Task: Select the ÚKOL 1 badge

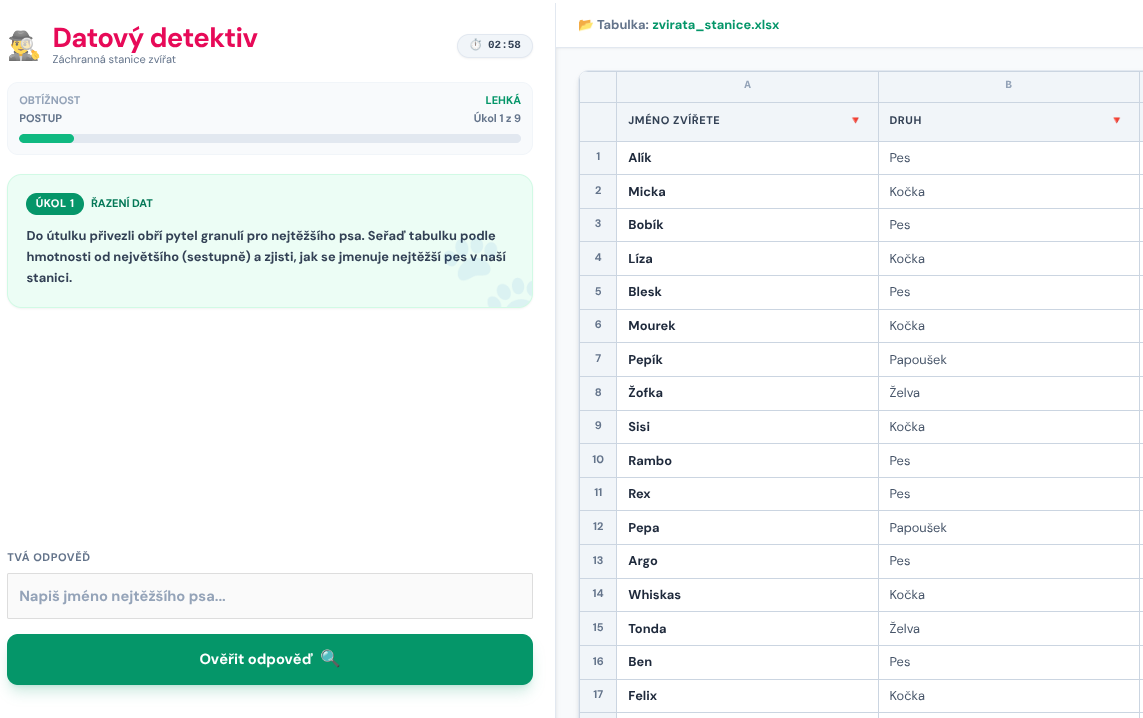Action: pyautogui.click(x=55, y=203)
